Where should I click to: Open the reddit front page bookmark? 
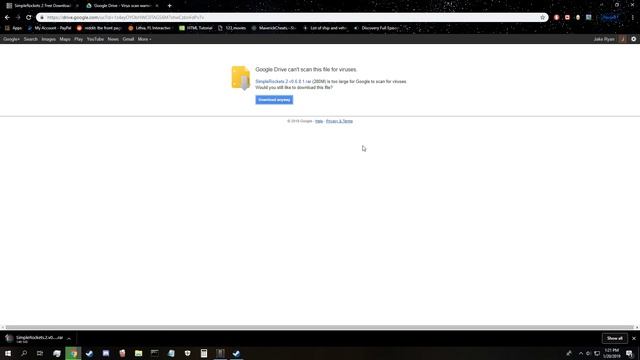pyautogui.click(x=99, y=28)
